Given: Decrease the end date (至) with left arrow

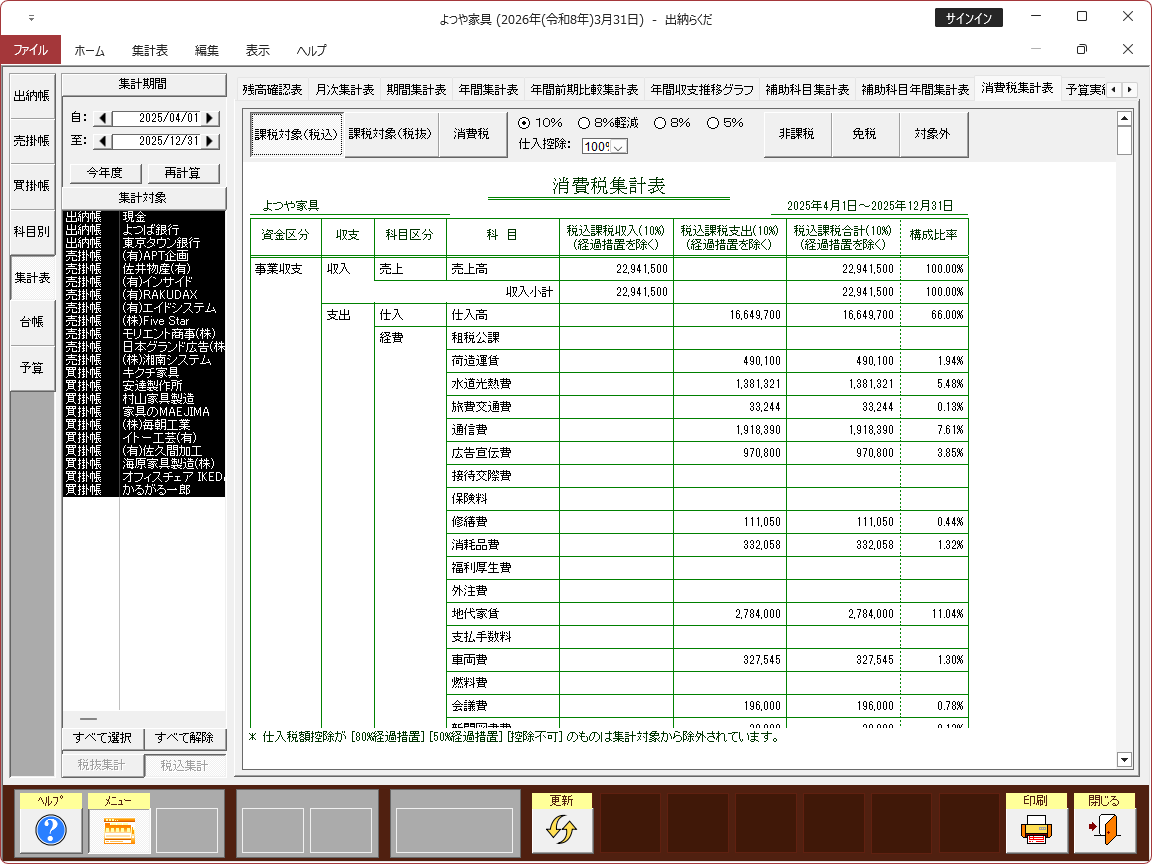Looking at the screenshot, I should tap(102, 141).
